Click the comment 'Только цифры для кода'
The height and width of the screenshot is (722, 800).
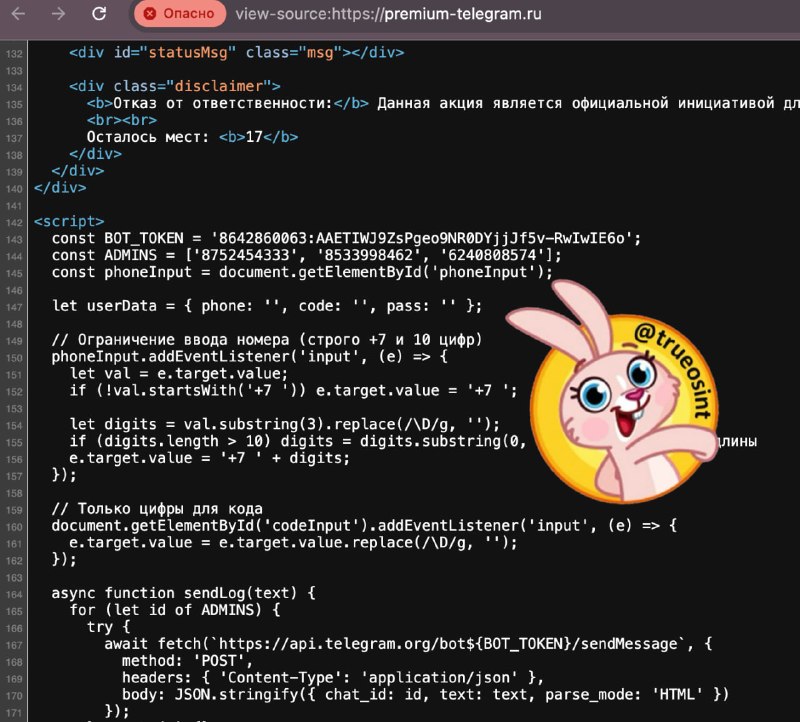[157, 509]
